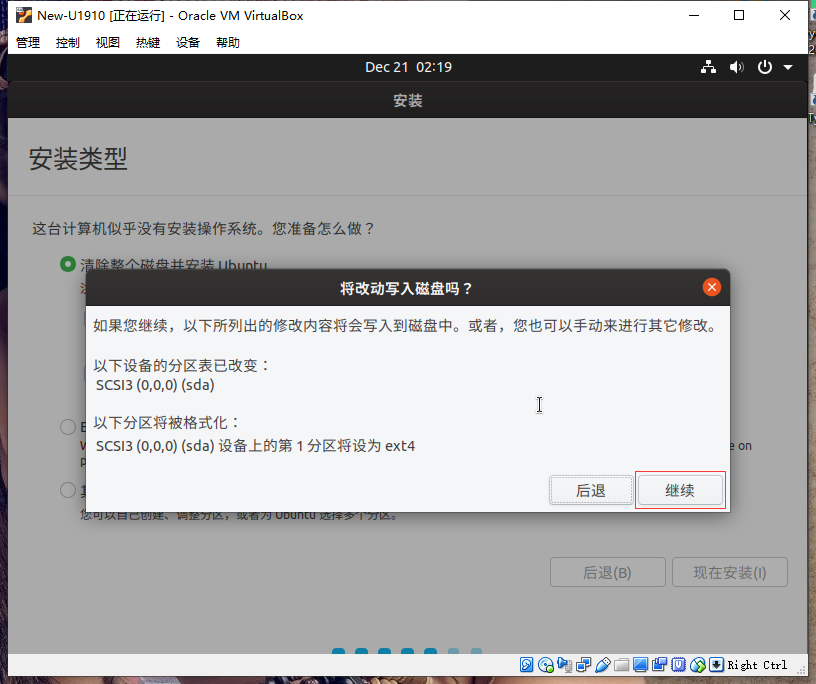Click the Right Ctrl host key label

click(757, 665)
